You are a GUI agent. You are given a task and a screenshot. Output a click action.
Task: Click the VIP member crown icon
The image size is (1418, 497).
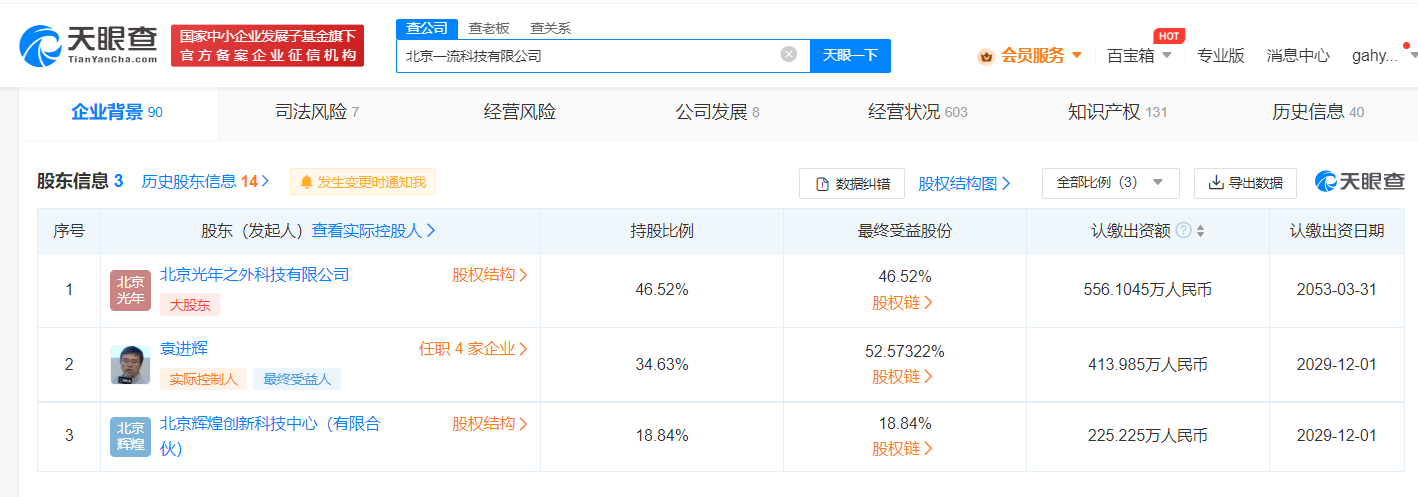[x=986, y=56]
